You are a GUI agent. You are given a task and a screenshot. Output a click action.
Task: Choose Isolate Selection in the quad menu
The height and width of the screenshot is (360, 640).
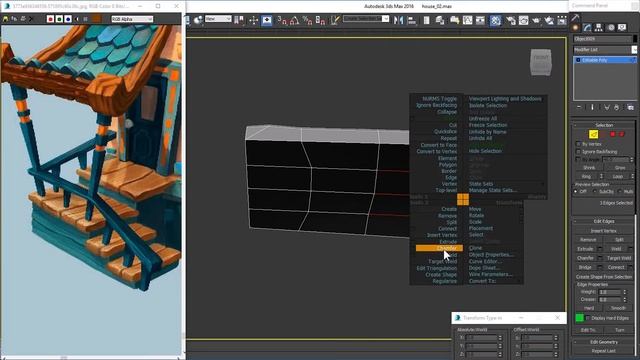pyautogui.click(x=488, y=105)
